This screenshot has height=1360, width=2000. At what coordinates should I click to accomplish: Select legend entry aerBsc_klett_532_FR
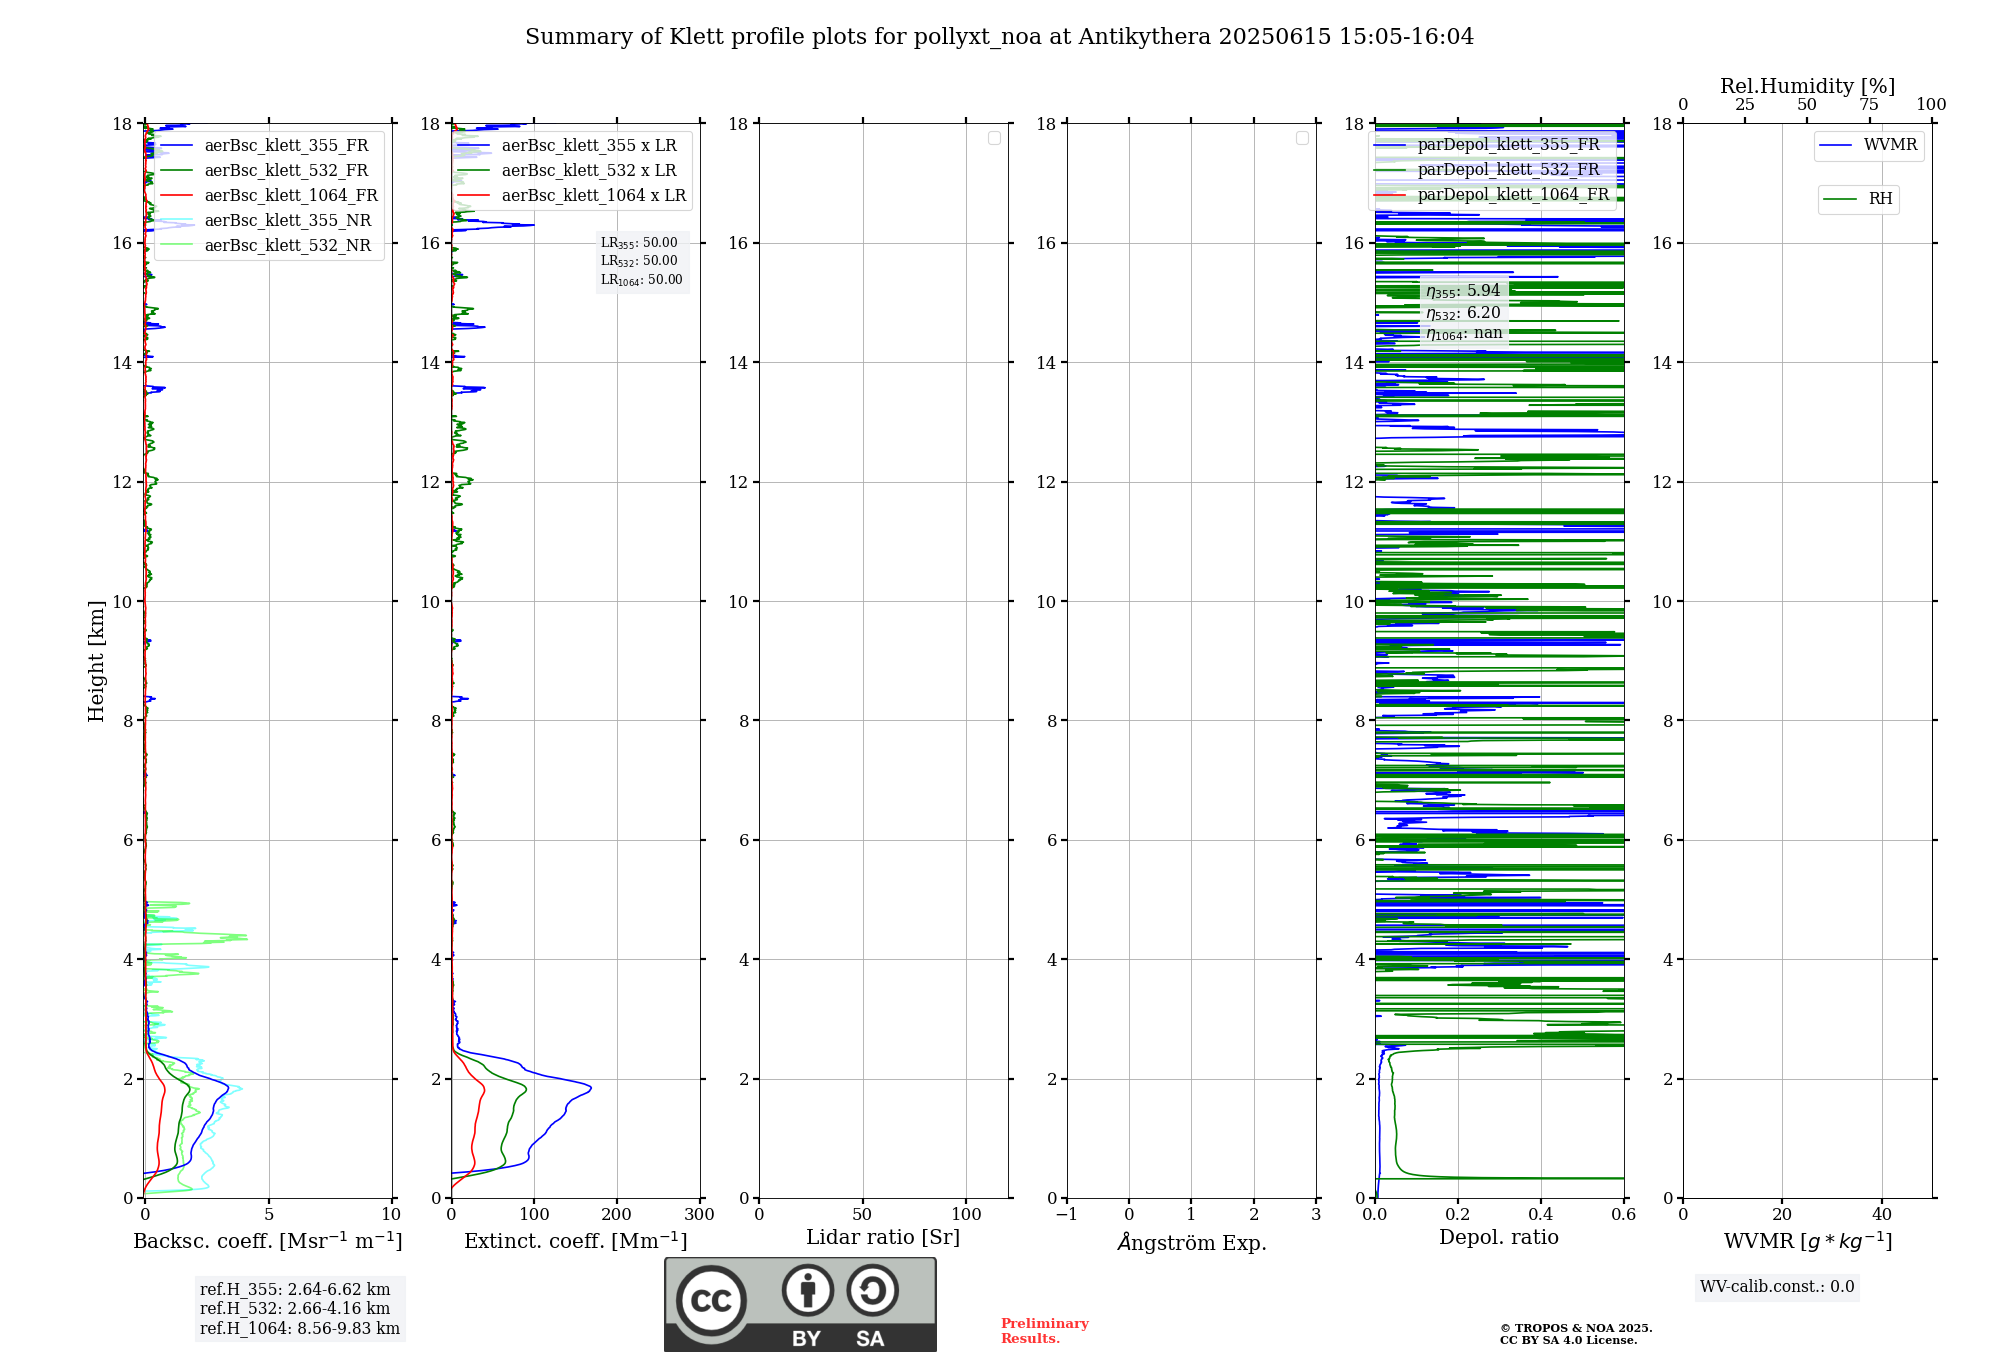pos(269,171)
